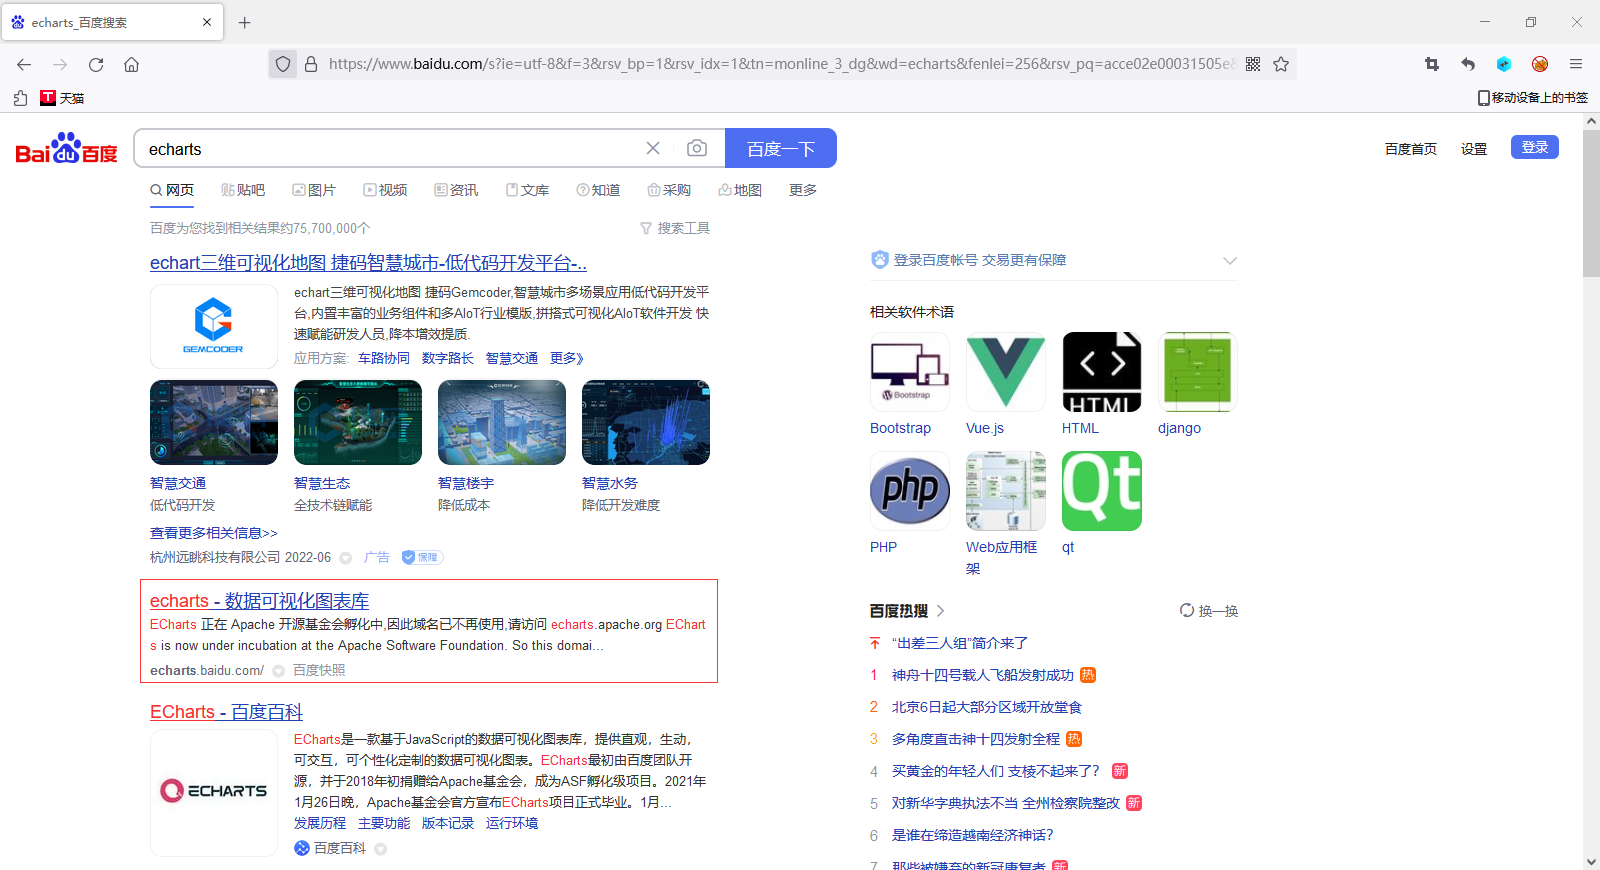
Task: Go to 百度首页
Action: pos(1411,149)
